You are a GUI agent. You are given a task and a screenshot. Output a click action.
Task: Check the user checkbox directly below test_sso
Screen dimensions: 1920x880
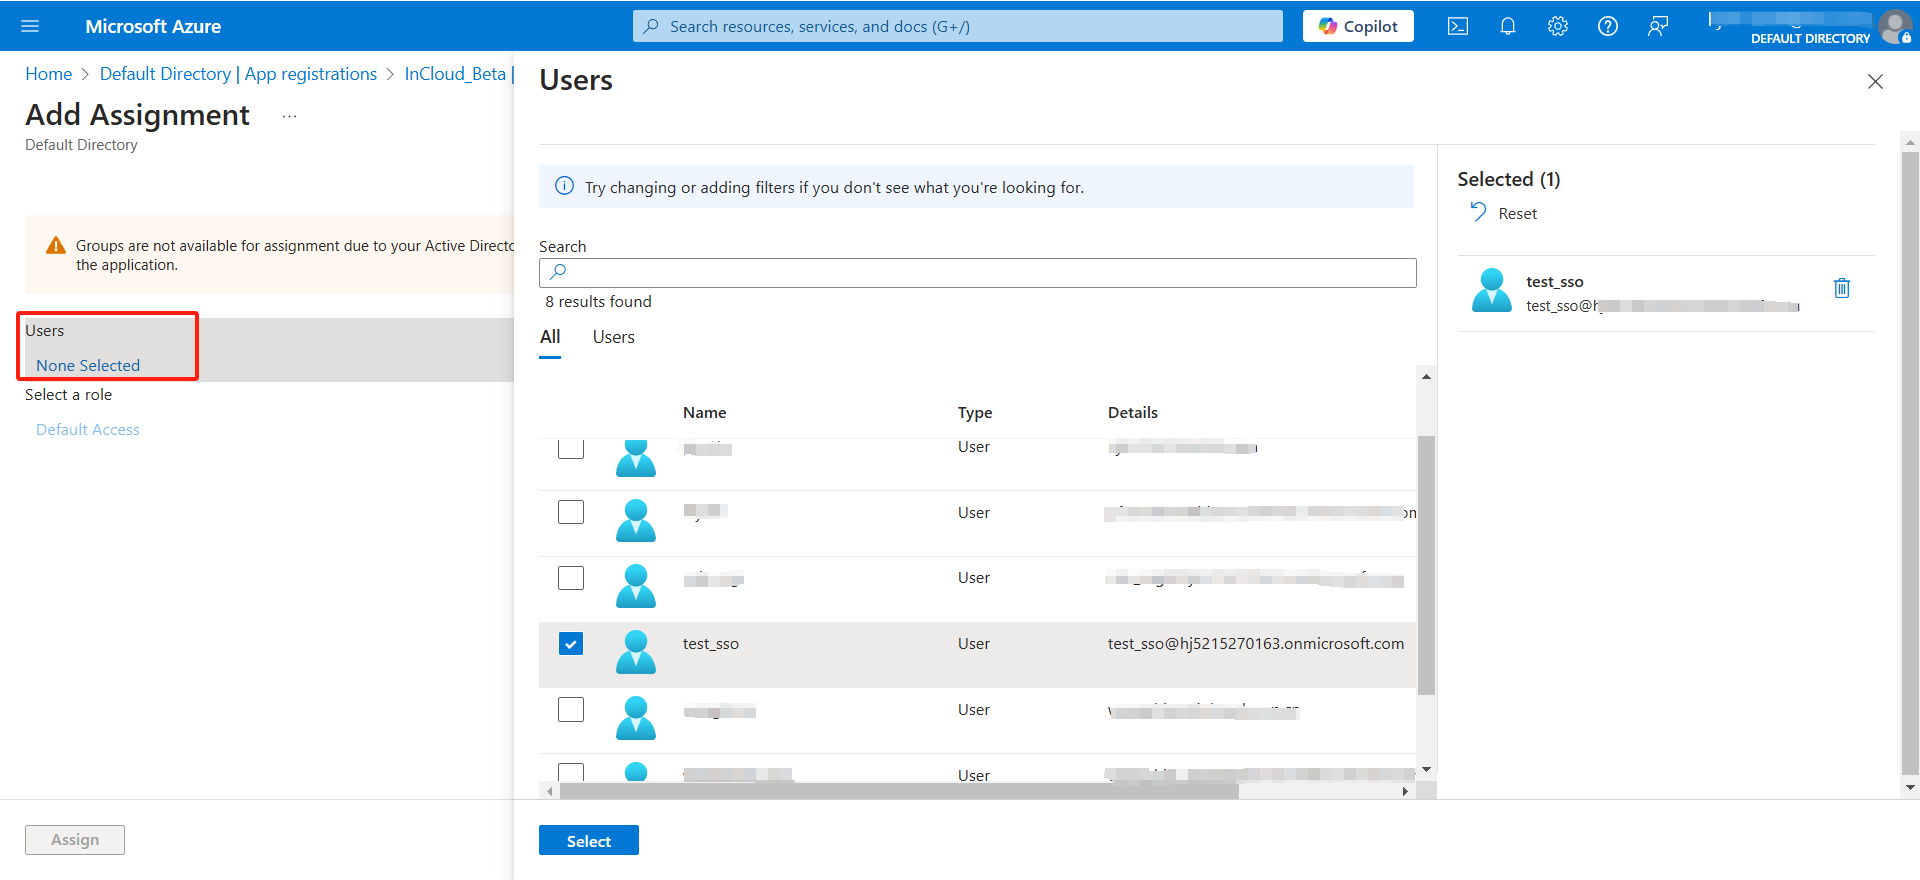pyautogui.click(x=571, y=710)
